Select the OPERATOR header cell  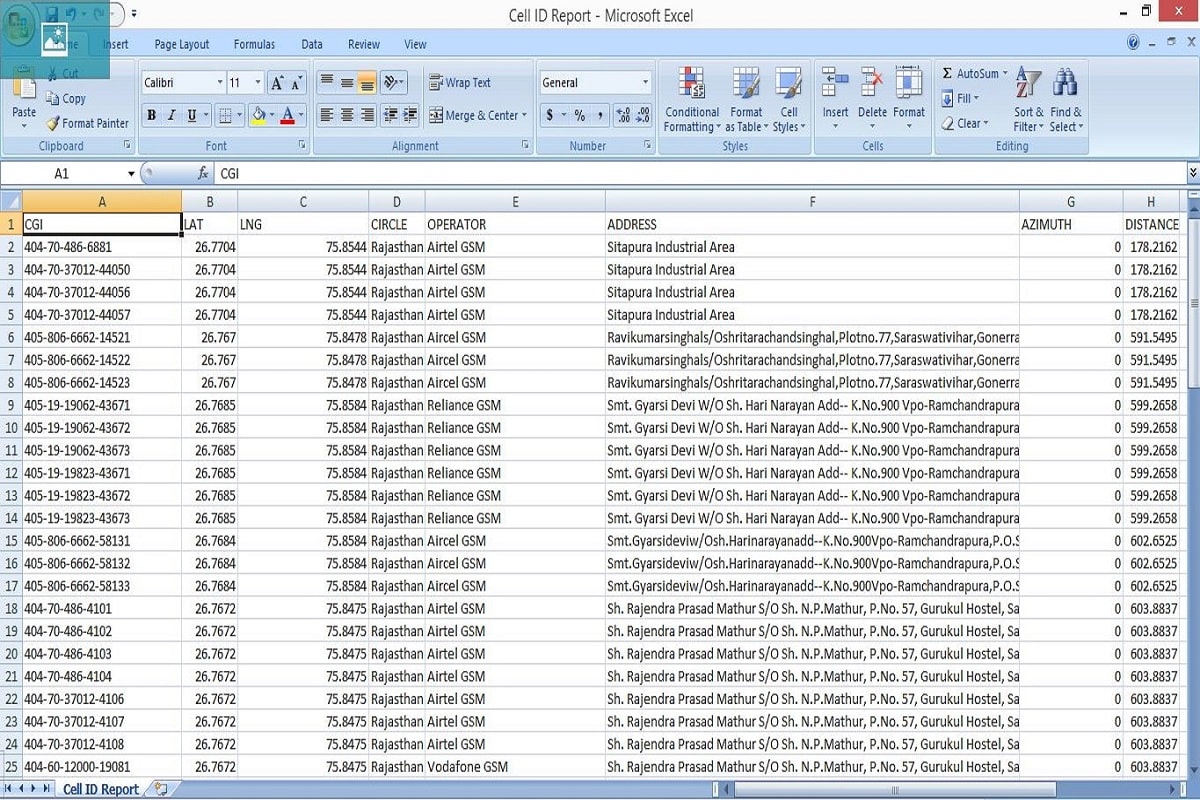pos(515,224)
